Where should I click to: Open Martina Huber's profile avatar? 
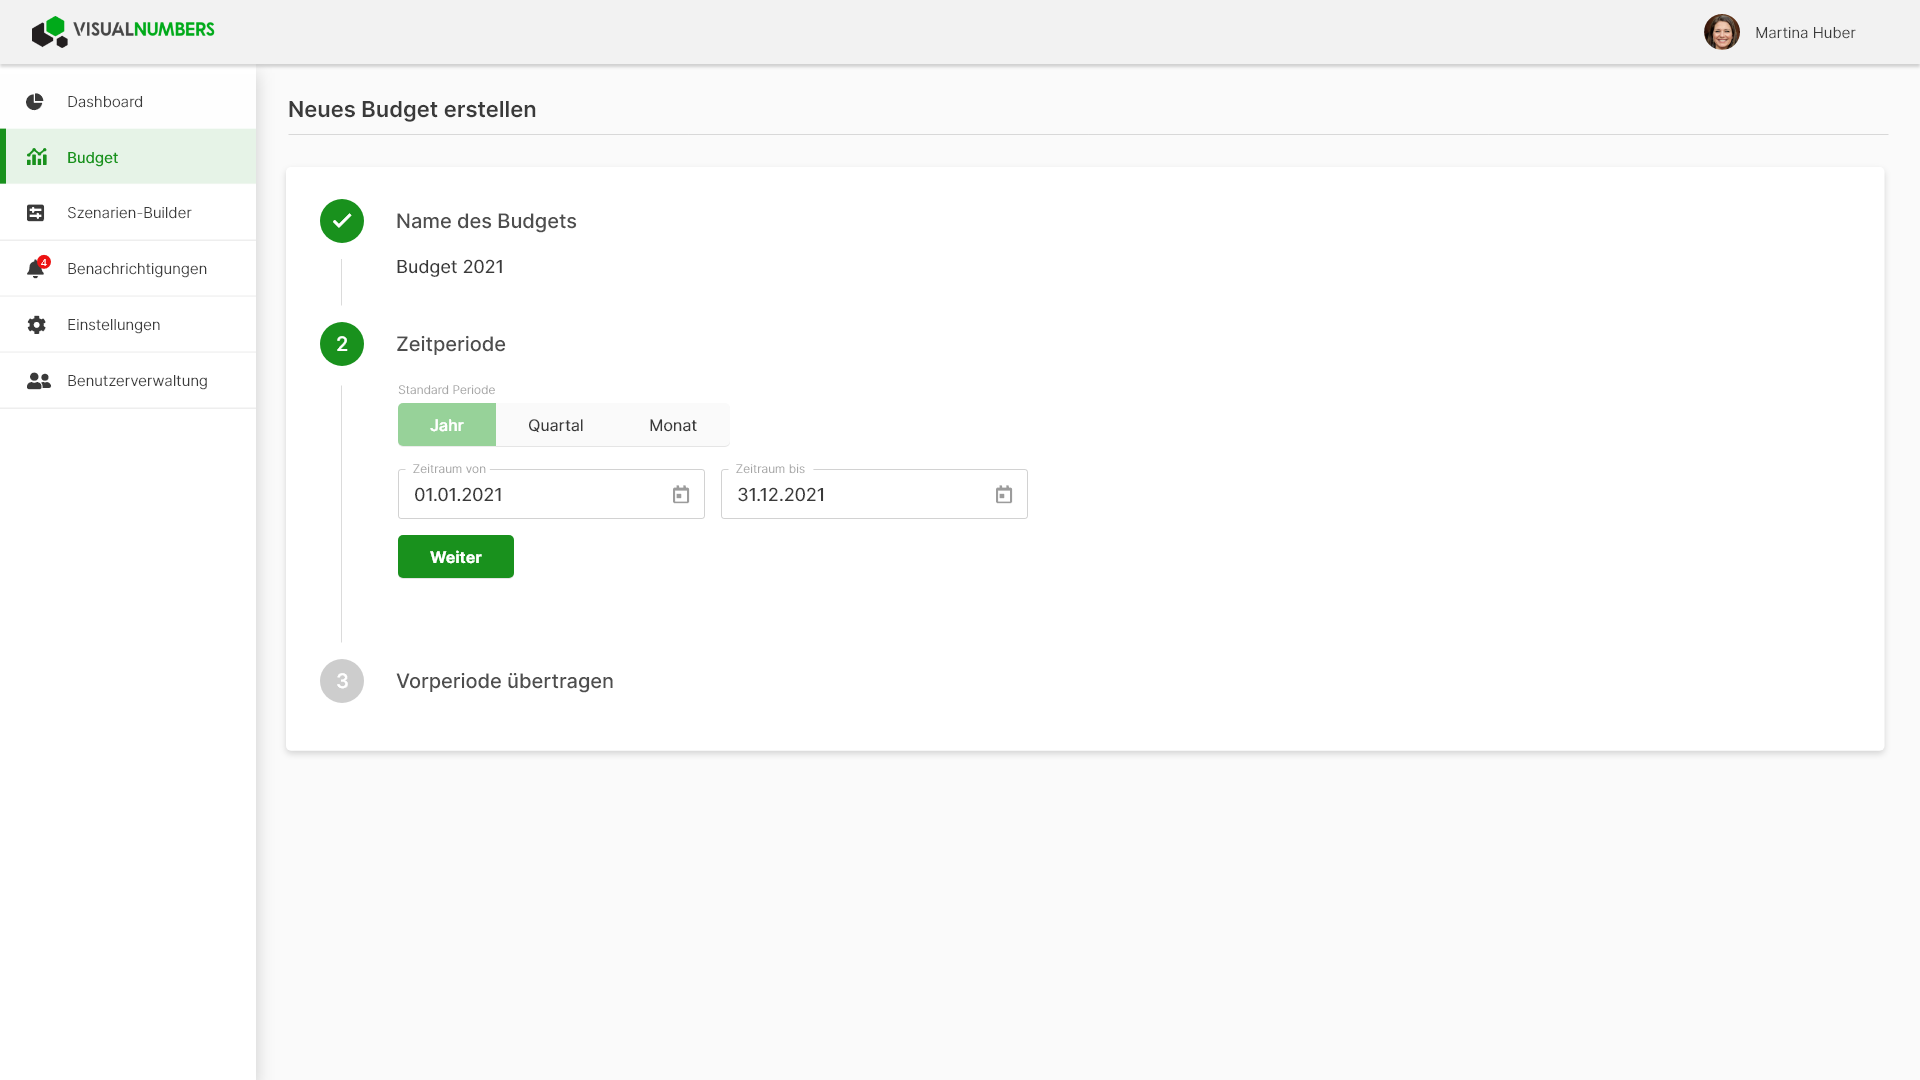pos(1721,32)
